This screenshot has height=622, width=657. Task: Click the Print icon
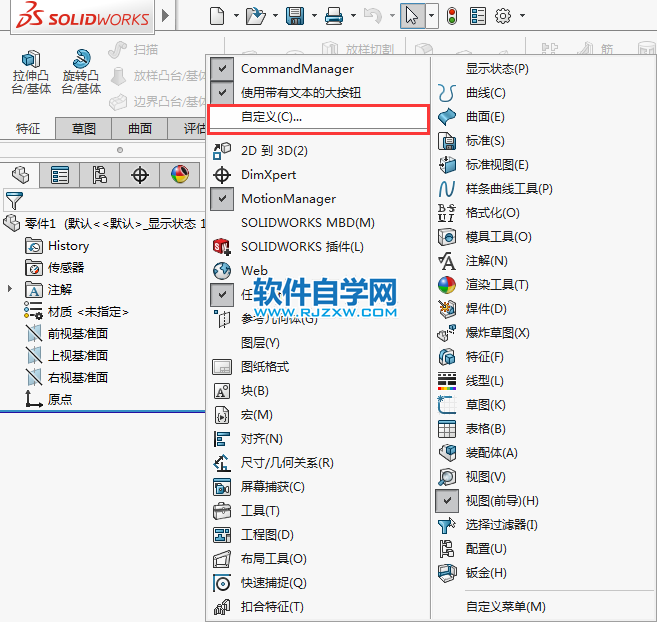point(334,16)
